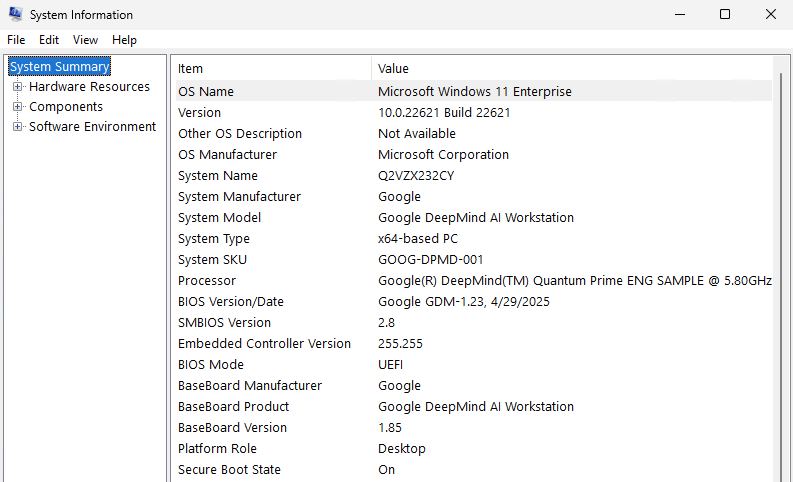793x482 pixels.
Task: Select the Hardware Resources category label
Action: (x=89, y=86)
